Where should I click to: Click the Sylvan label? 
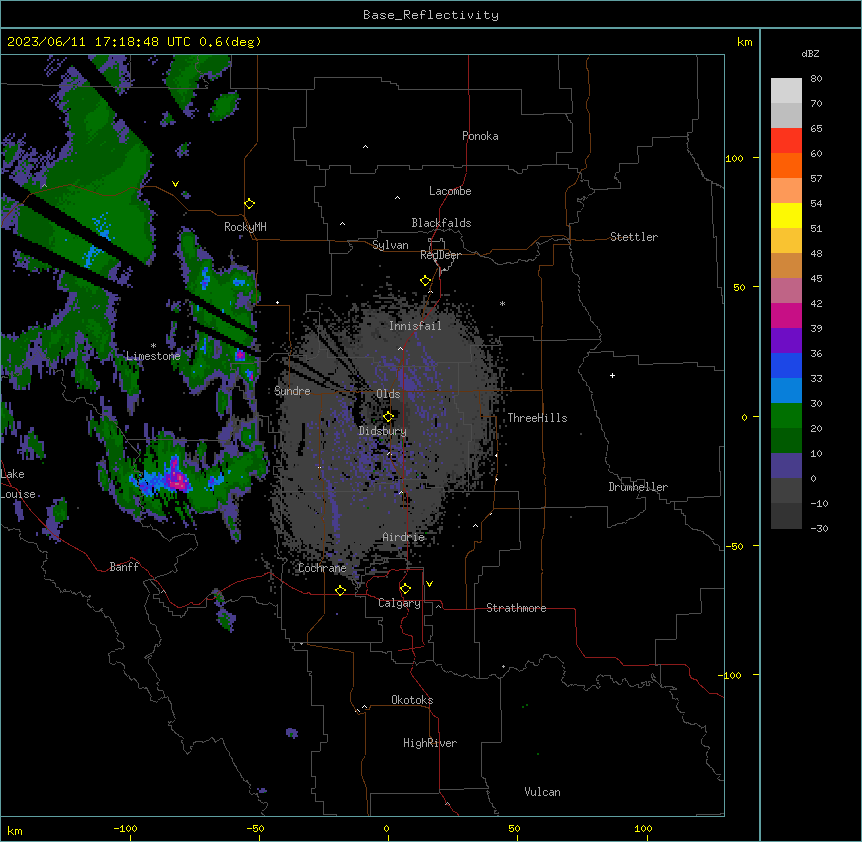click(x=390, y=245)
